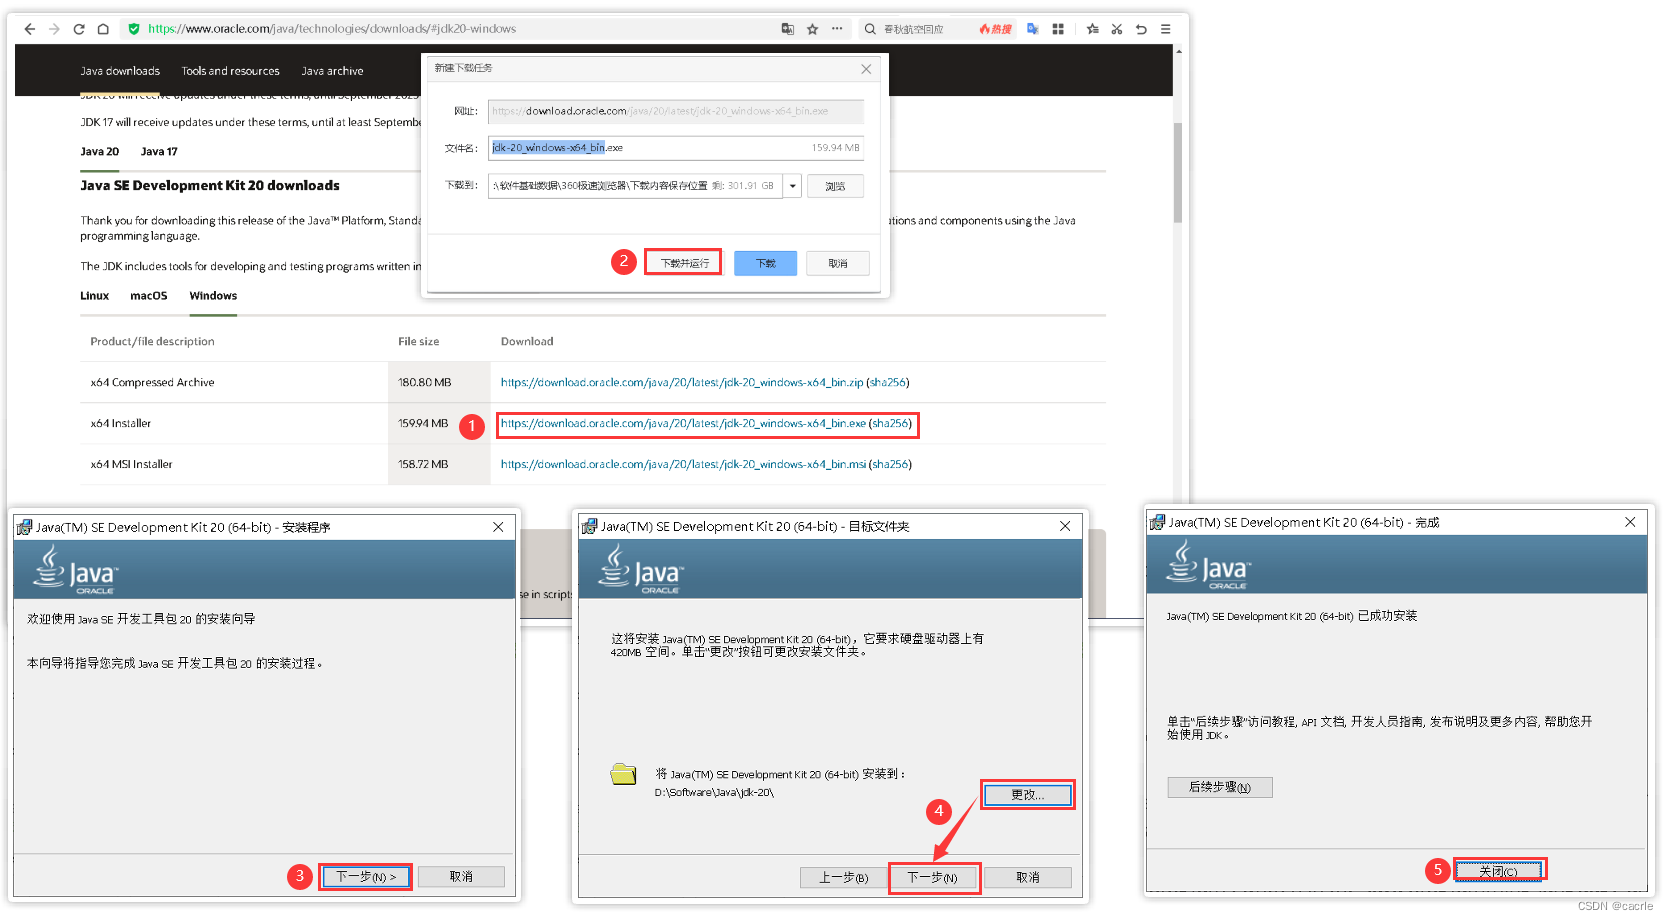Click 更改... to change install folder
Viewport: 1668px width, 920px height.
click(x=1028, y=795)
